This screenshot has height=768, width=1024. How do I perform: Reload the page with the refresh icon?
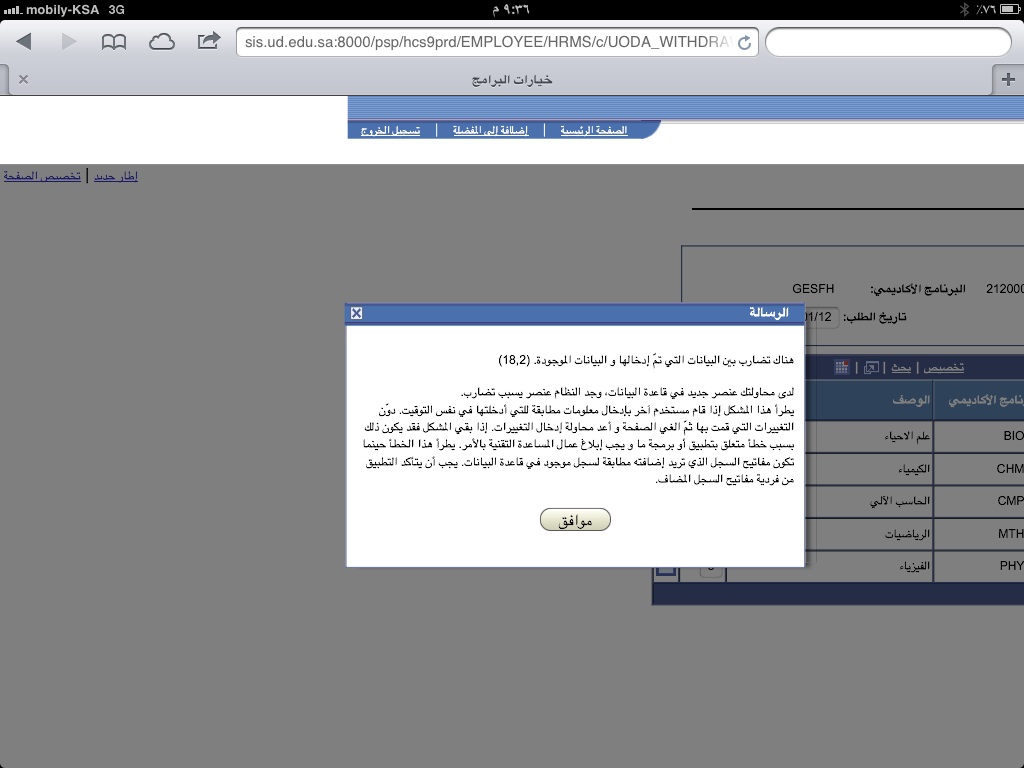coord(744,42)
